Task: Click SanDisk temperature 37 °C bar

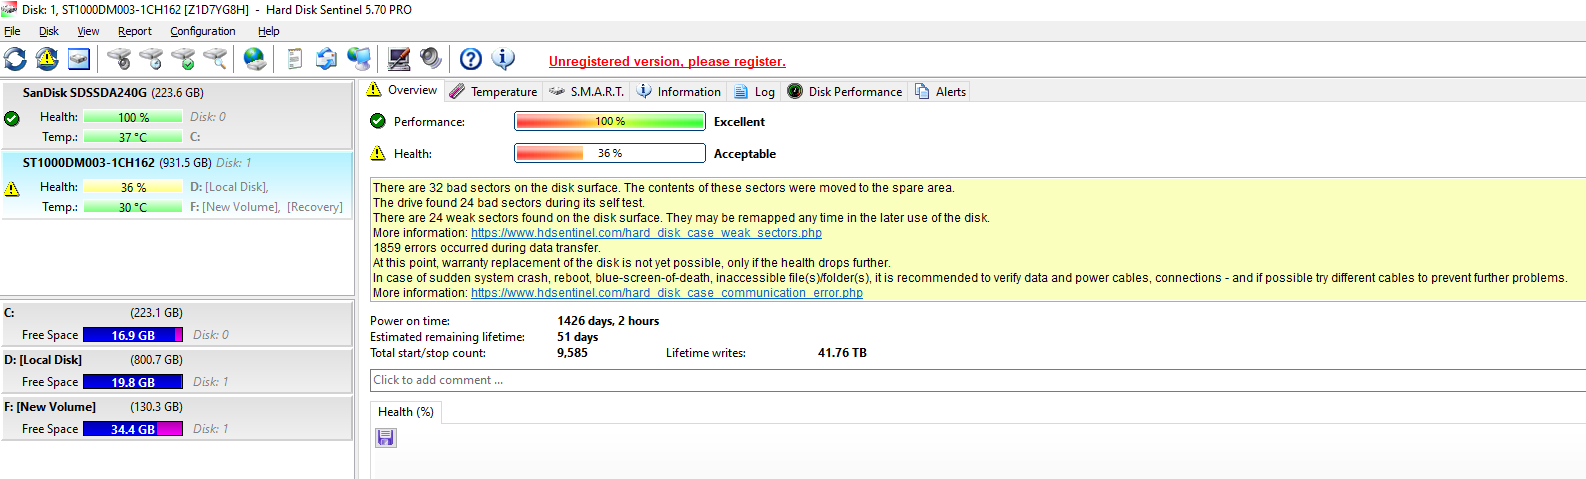Action: [133, 137]
